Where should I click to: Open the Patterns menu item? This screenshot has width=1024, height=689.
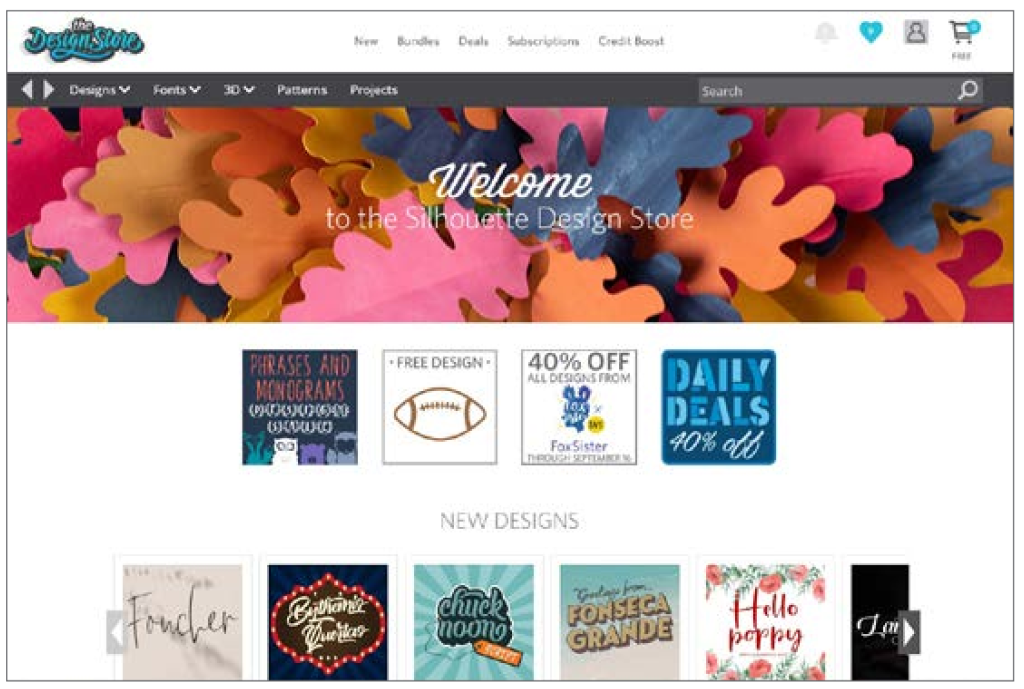point(302,90)
